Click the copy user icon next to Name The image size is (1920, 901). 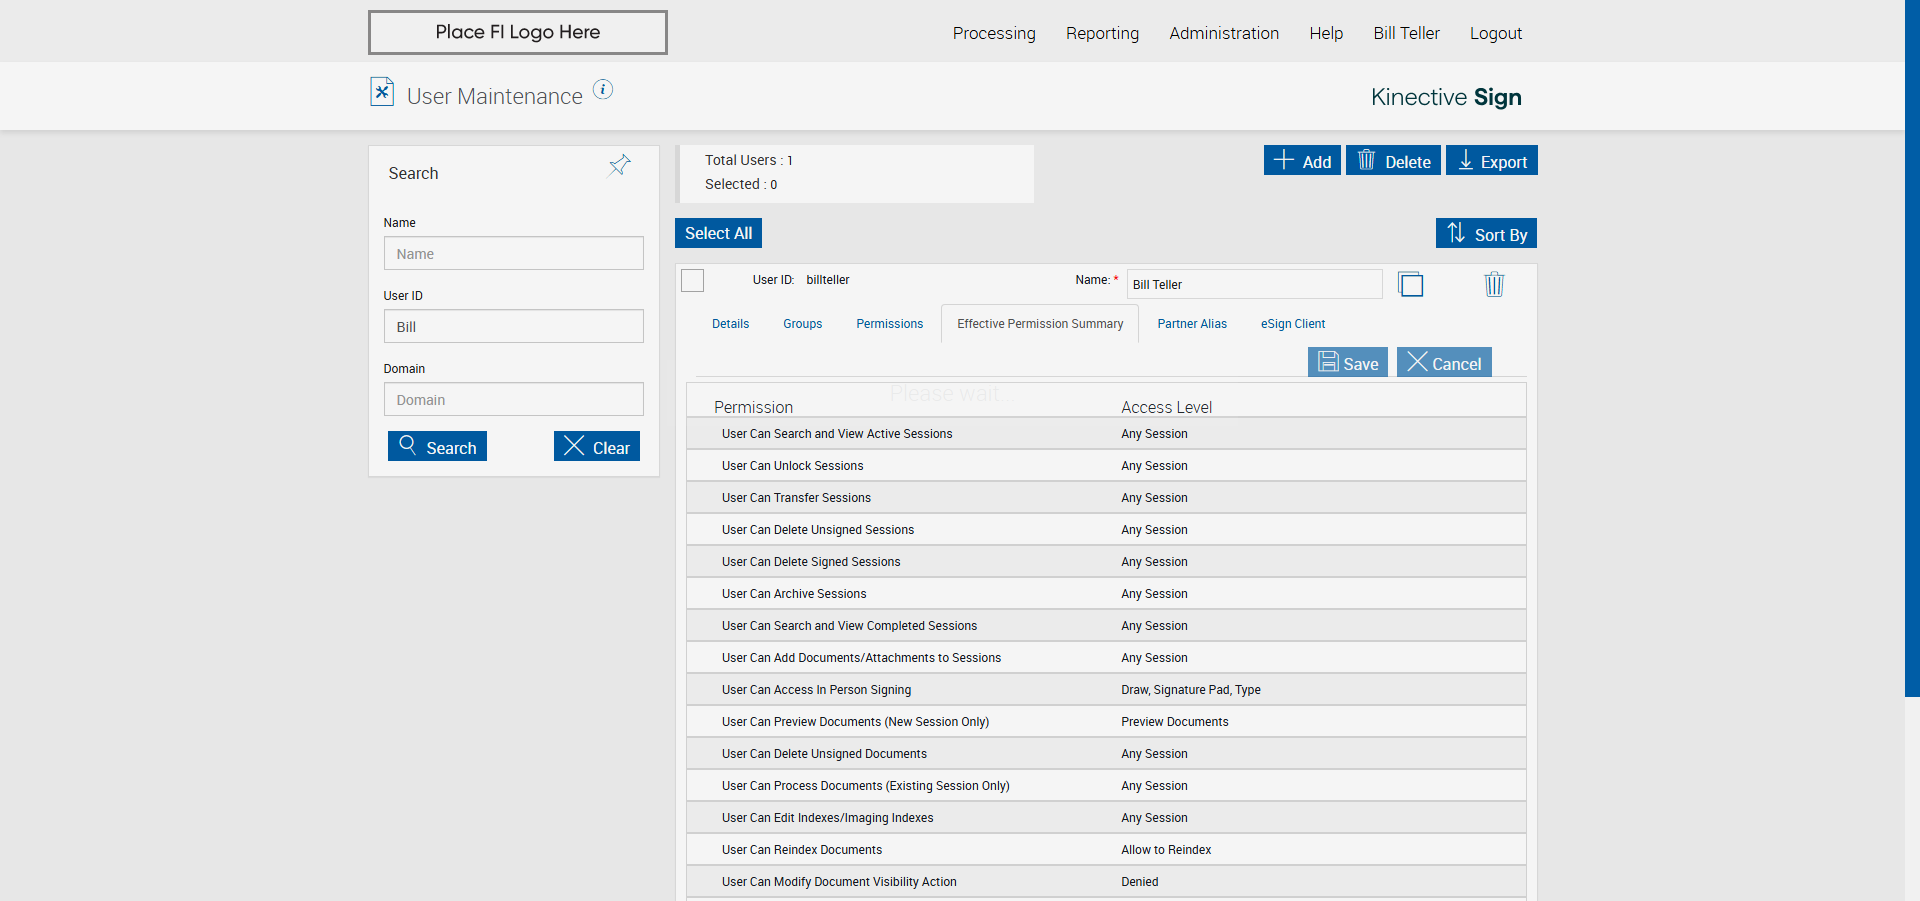(x=1410, y=285)
